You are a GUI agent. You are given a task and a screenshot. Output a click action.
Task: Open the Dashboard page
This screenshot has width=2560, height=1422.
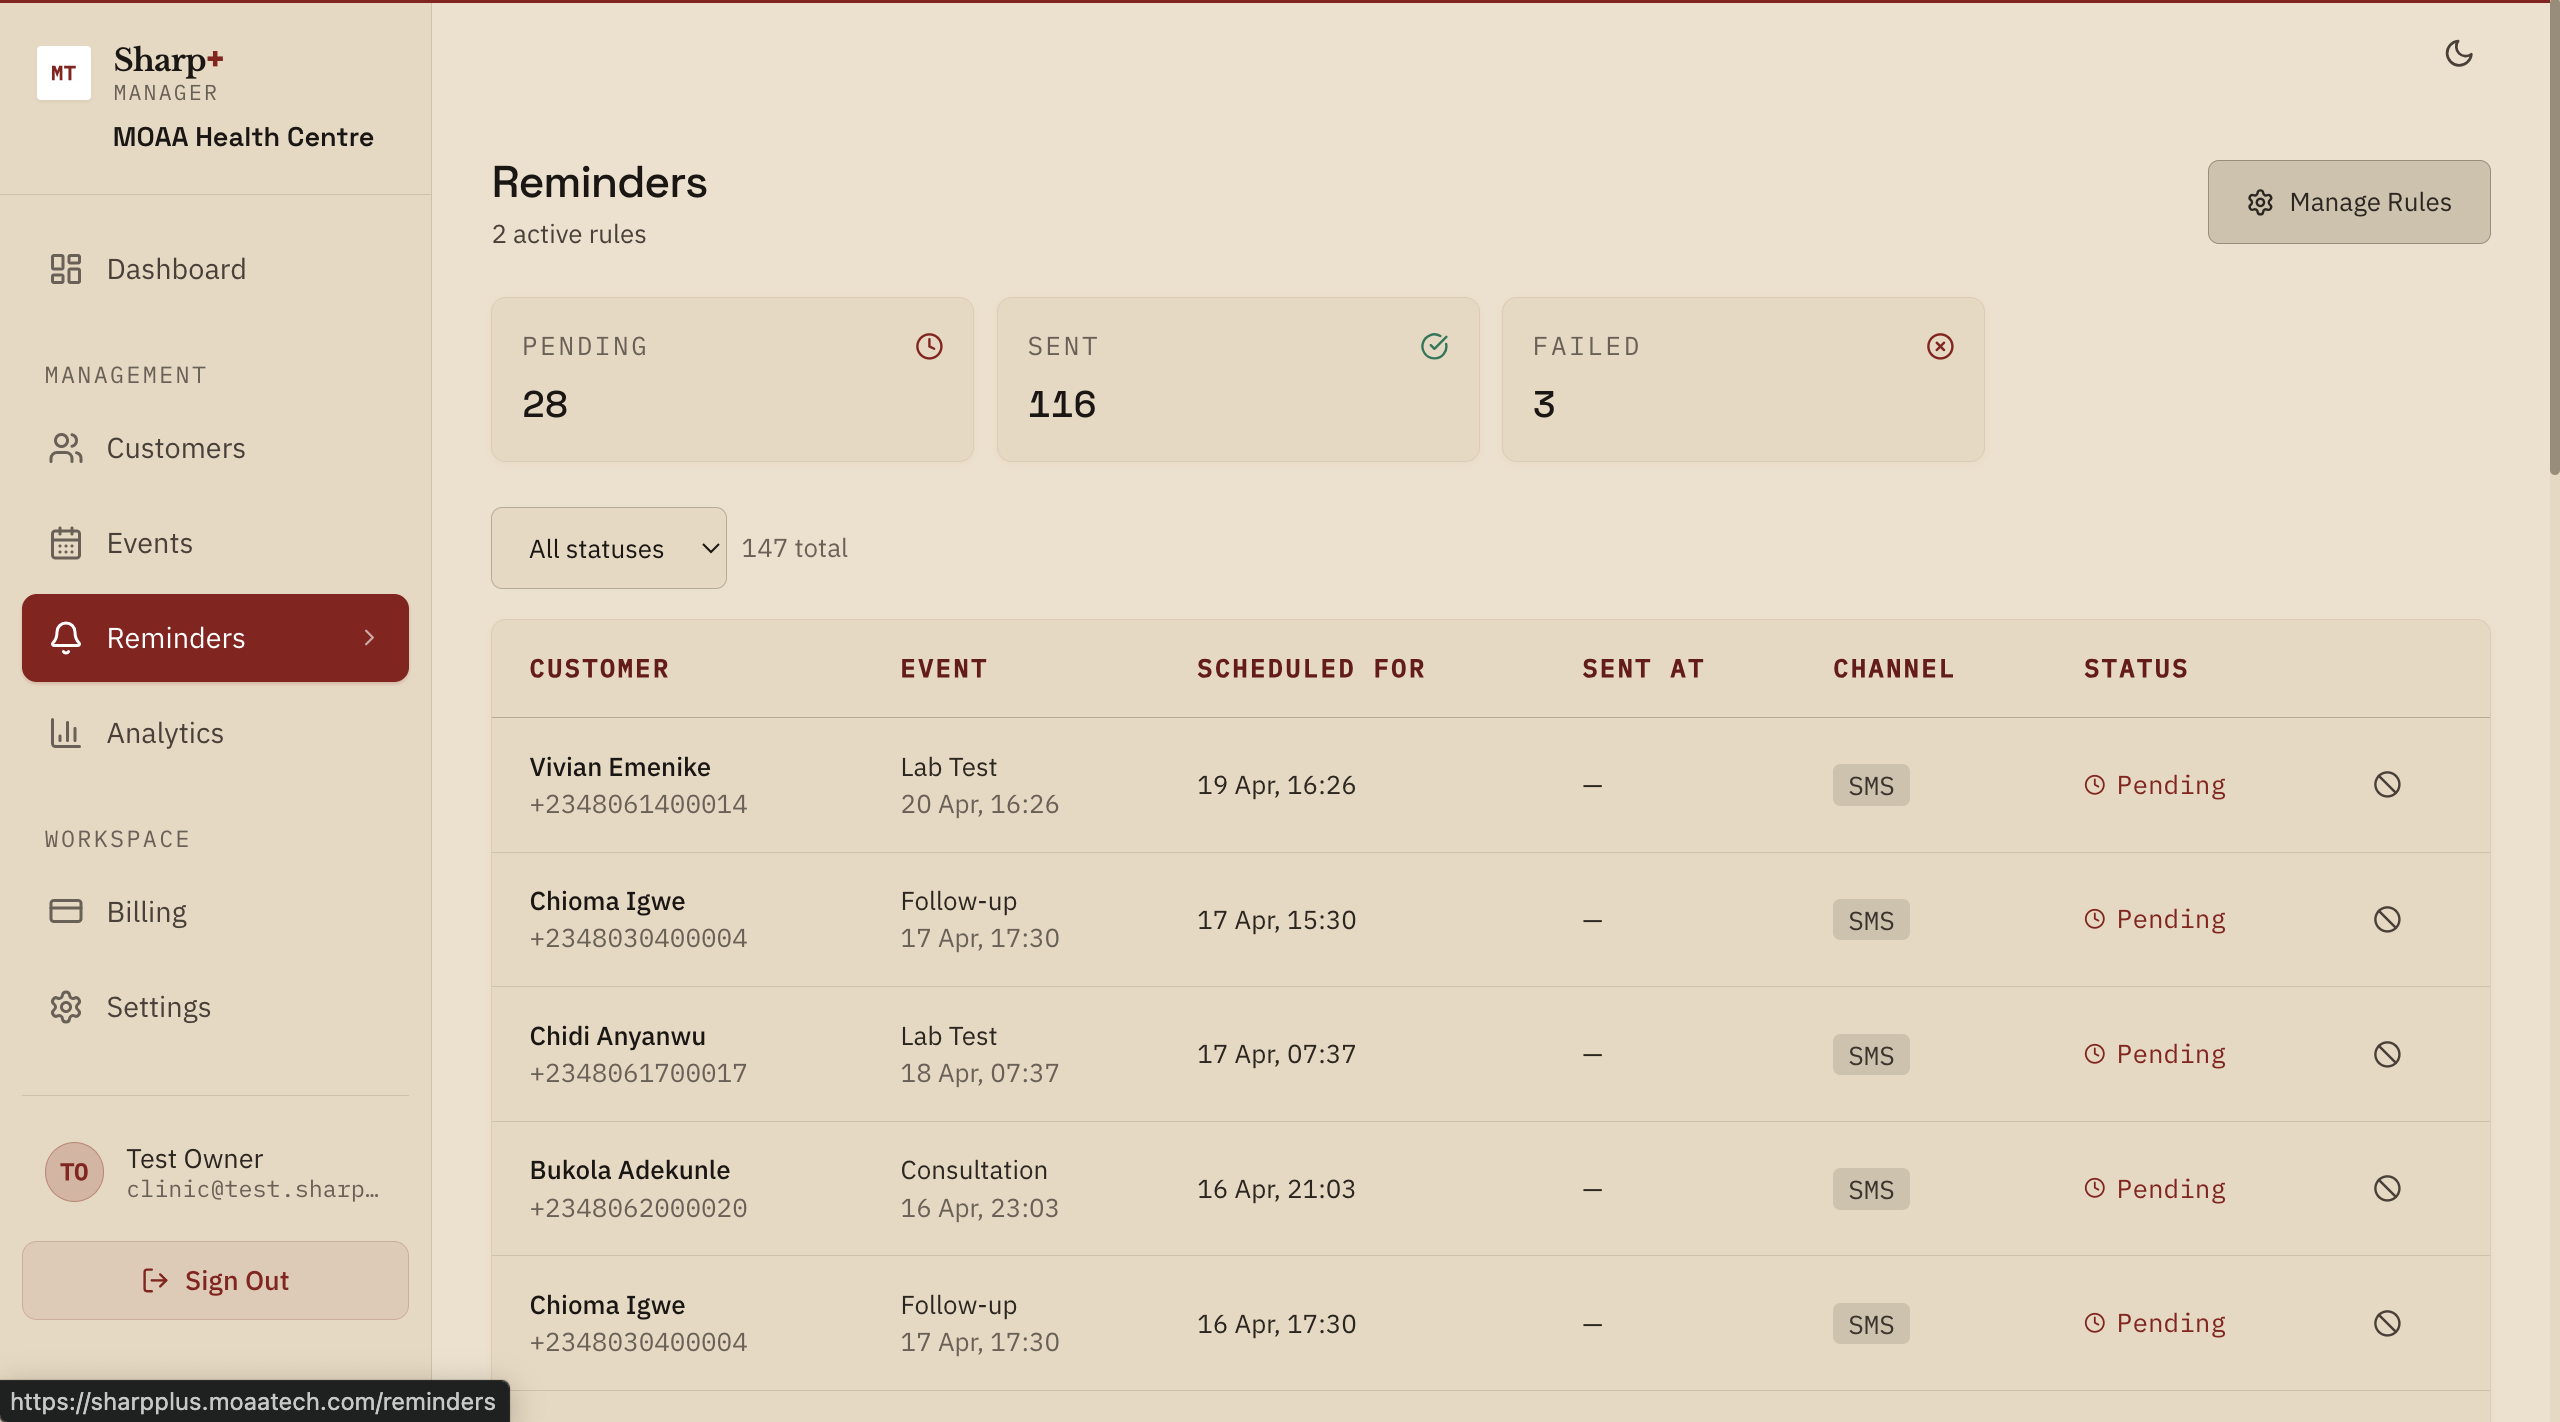click(x=175, y=269)
